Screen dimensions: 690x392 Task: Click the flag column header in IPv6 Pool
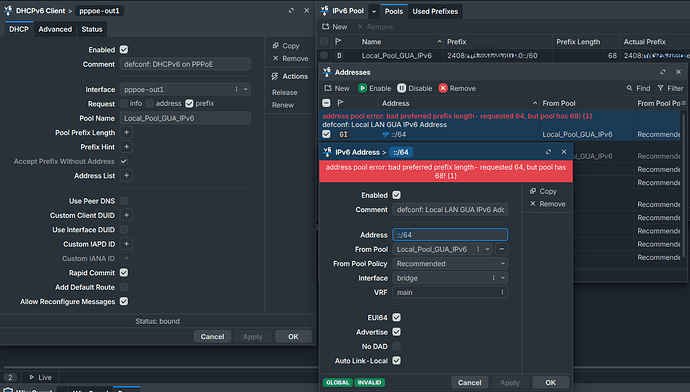(338, 42)
